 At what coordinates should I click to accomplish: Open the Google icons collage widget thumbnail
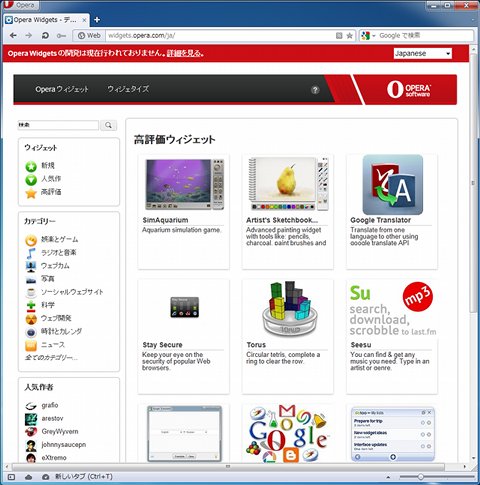288,433
